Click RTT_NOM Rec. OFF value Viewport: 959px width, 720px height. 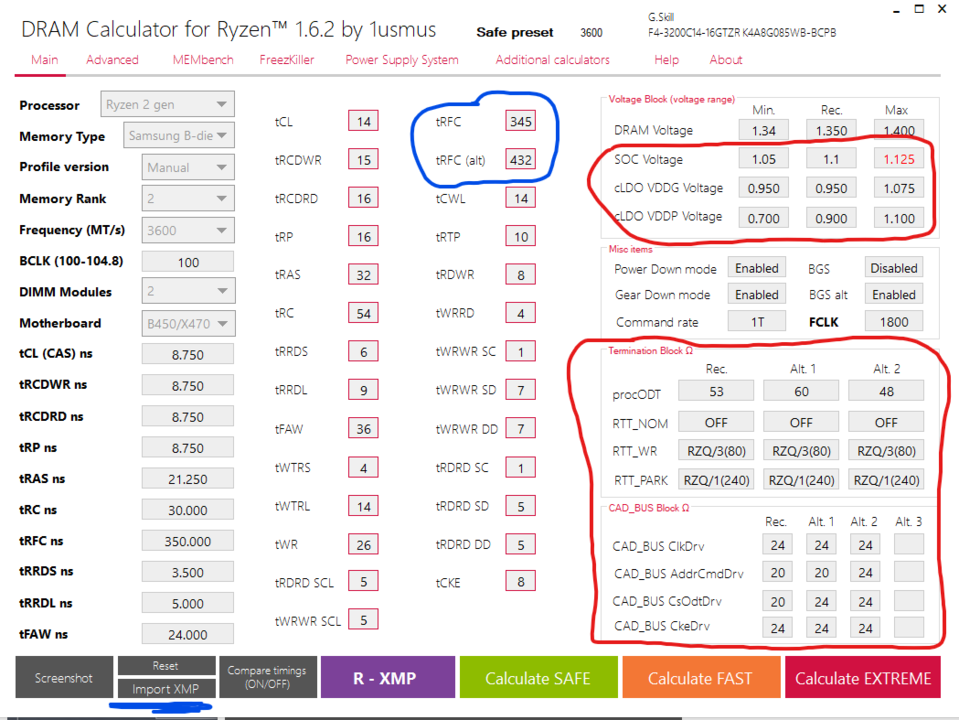(x=716, y=422)
